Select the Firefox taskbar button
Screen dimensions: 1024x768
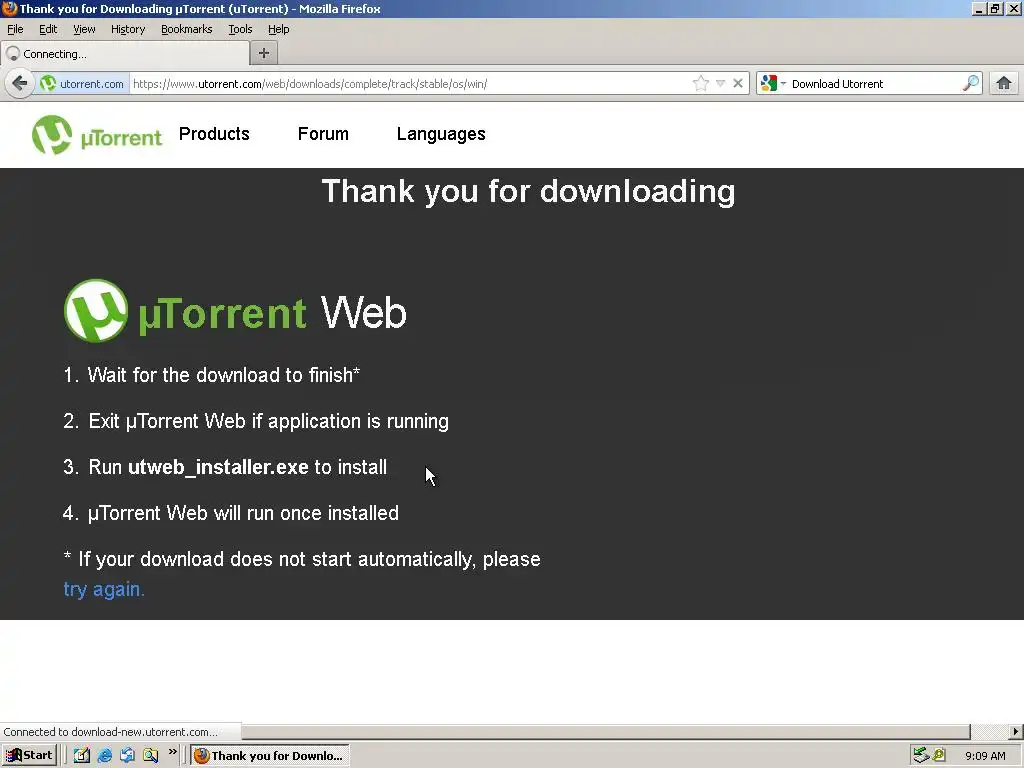[x=270, y=756]
